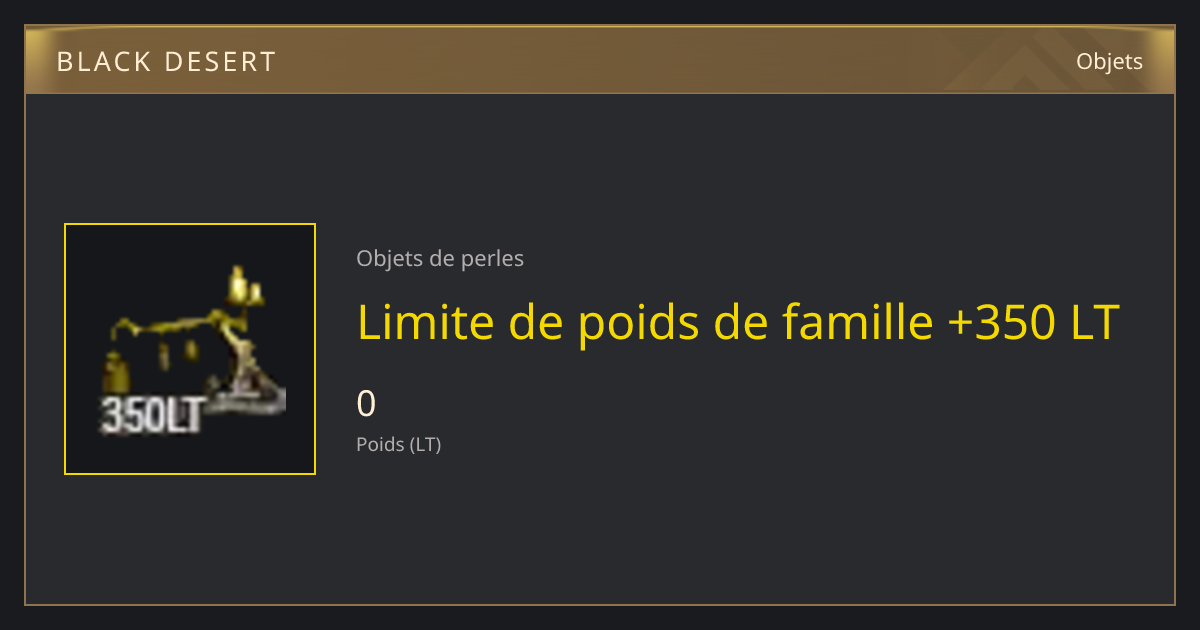1200x630 pixels.
Task: Click the weight value 0
Action: click(366, 404)
